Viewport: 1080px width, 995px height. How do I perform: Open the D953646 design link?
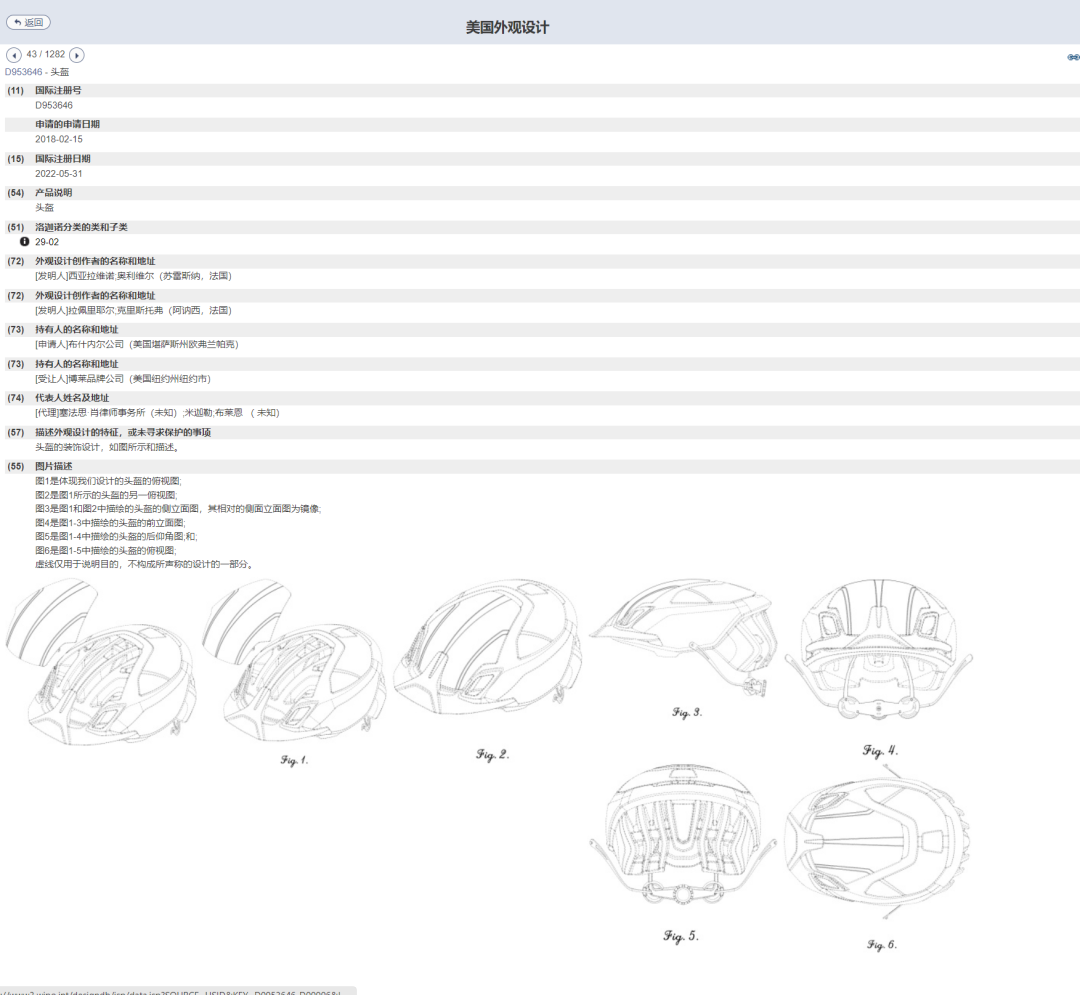point(23,72)
